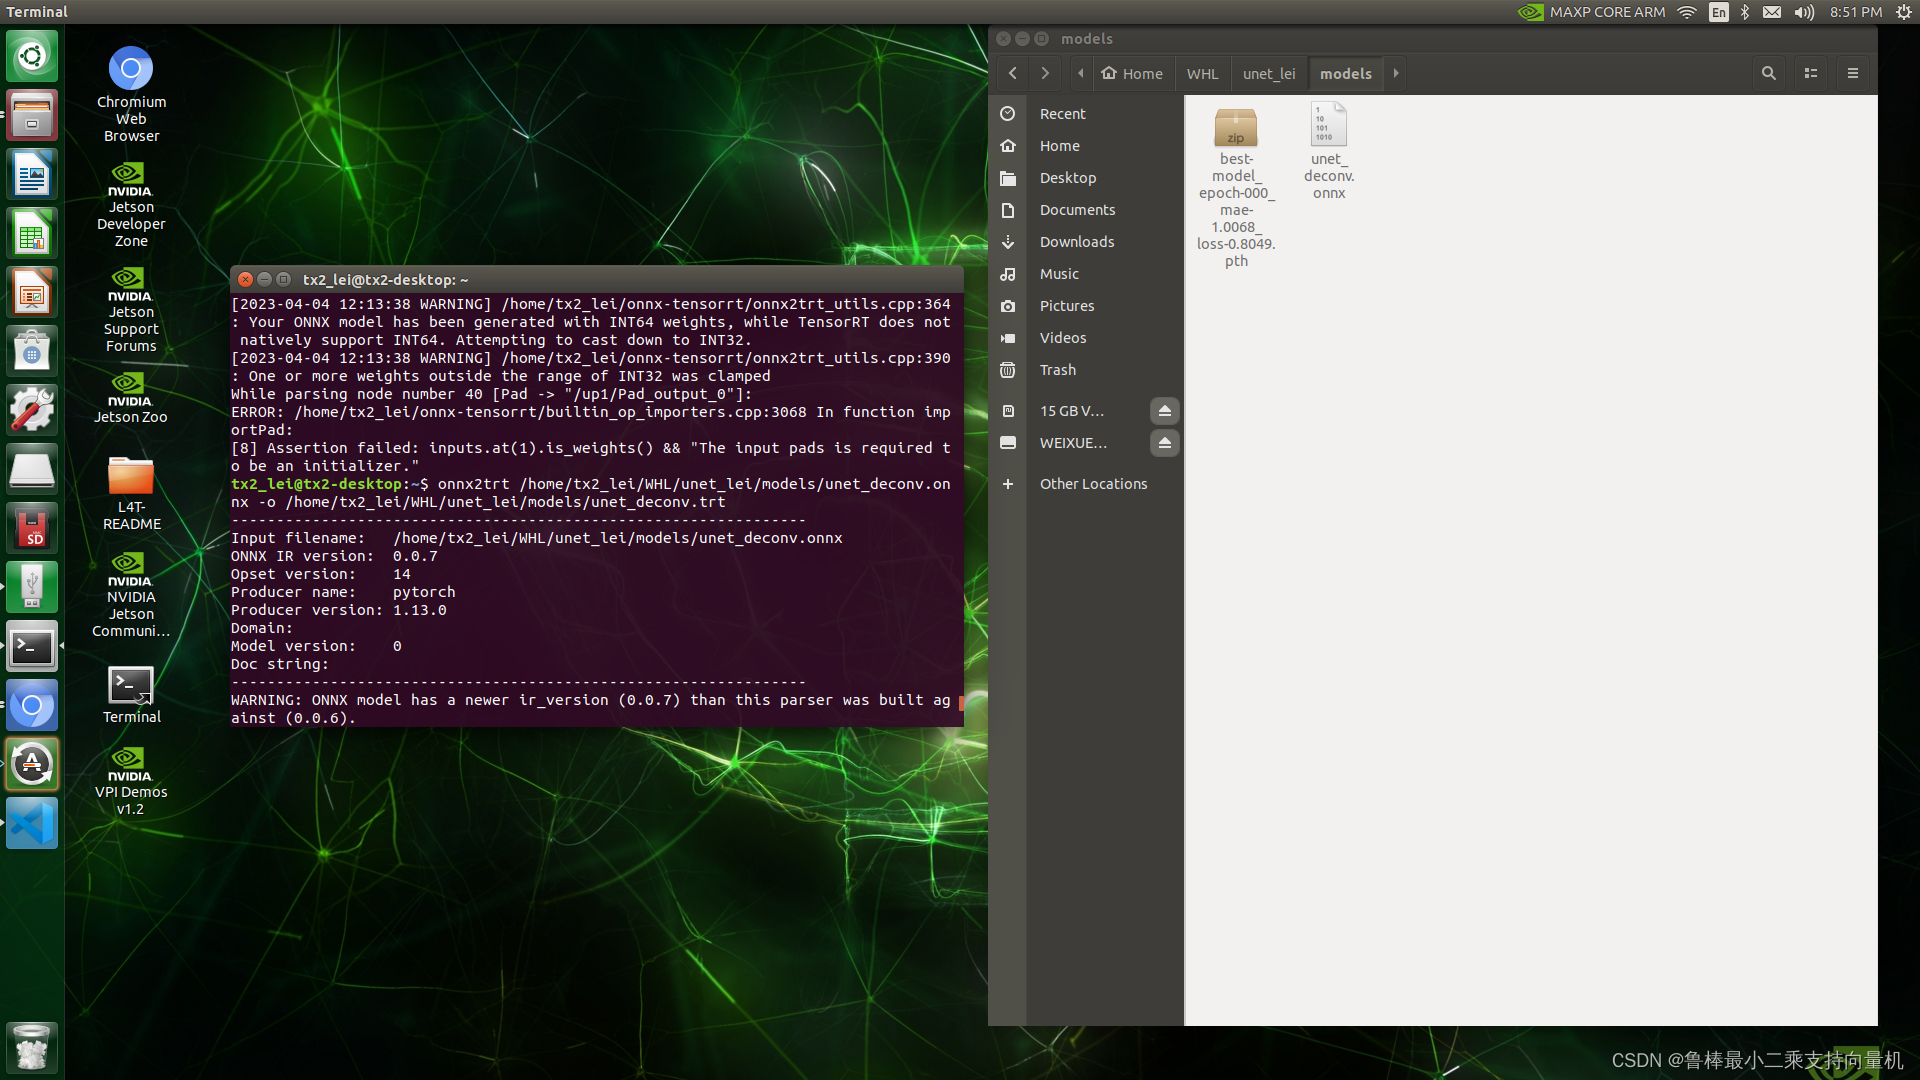The height and width of the screenshot is (1080, 1920).
Task: Open Trash in the sidebar
Action: (x=1057, y=370)
